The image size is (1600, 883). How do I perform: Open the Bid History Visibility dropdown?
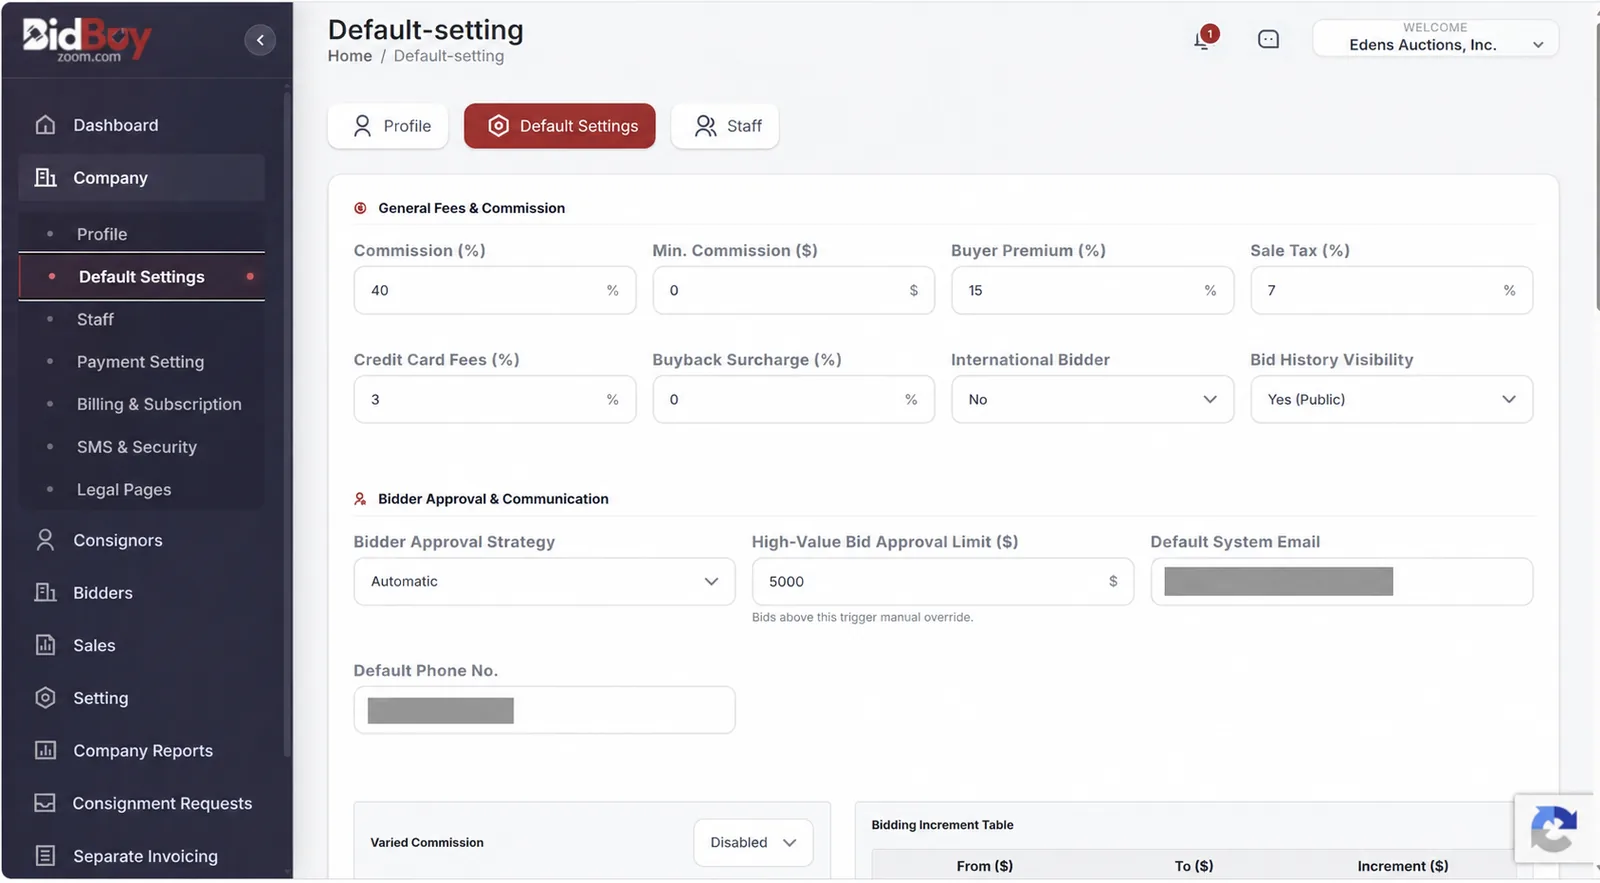(x=1391, y=399)
